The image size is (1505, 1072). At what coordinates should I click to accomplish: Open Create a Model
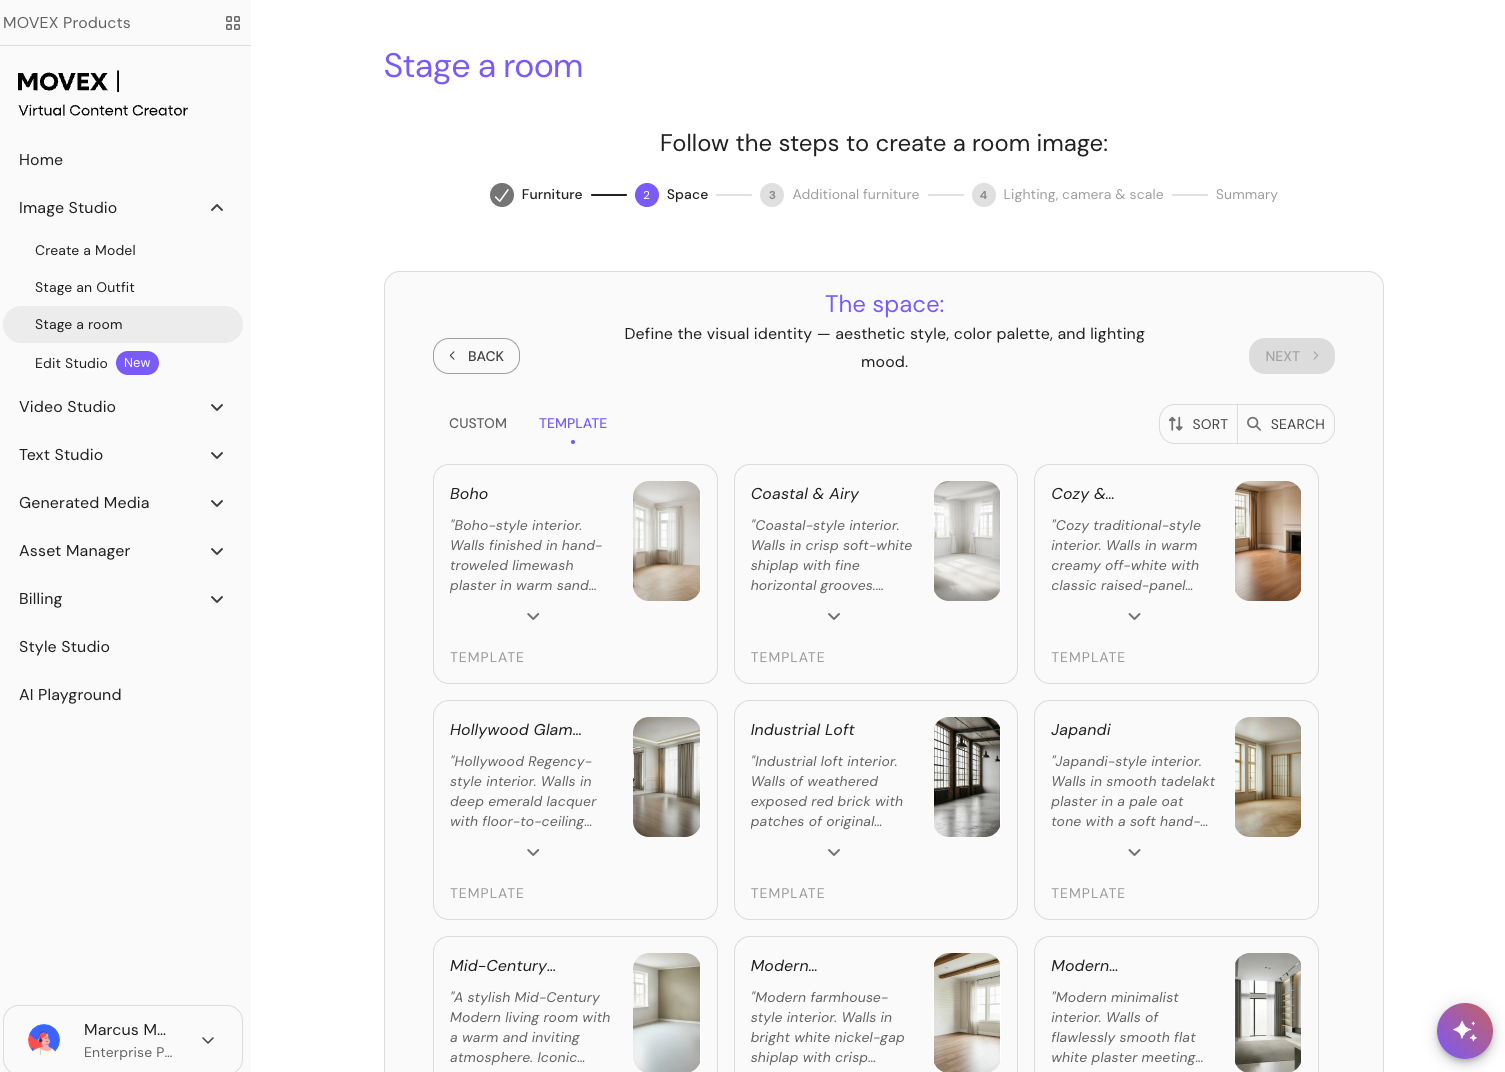point(85,250)
